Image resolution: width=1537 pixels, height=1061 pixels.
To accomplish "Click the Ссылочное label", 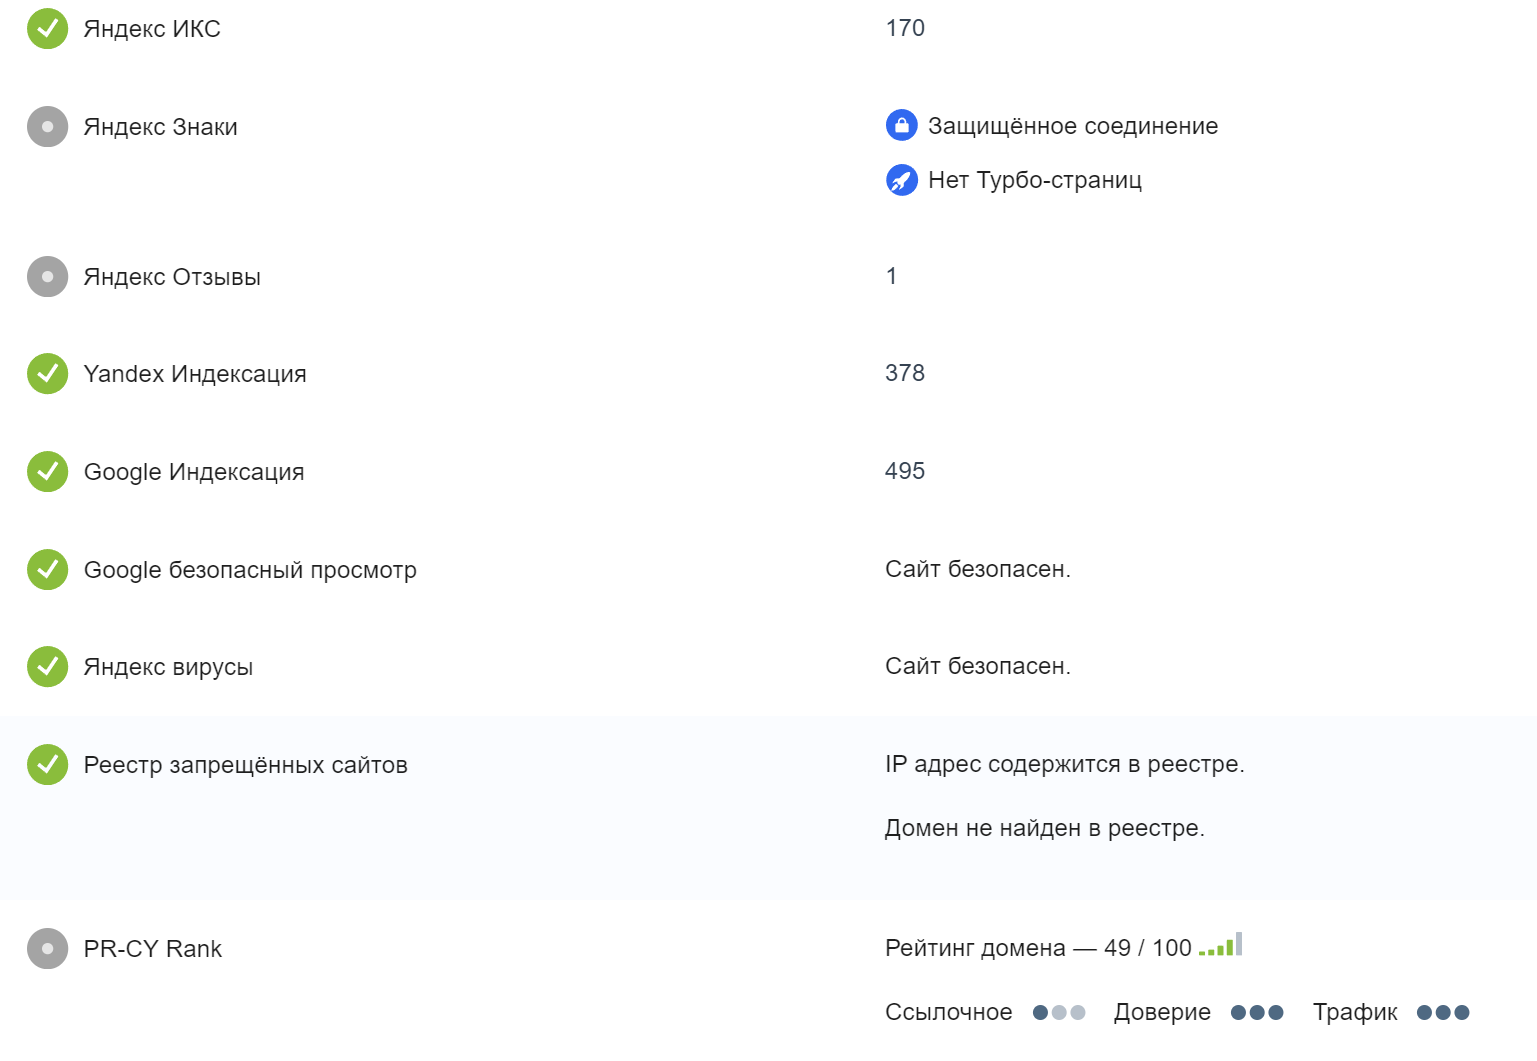I will click(x=949, y=1012).
